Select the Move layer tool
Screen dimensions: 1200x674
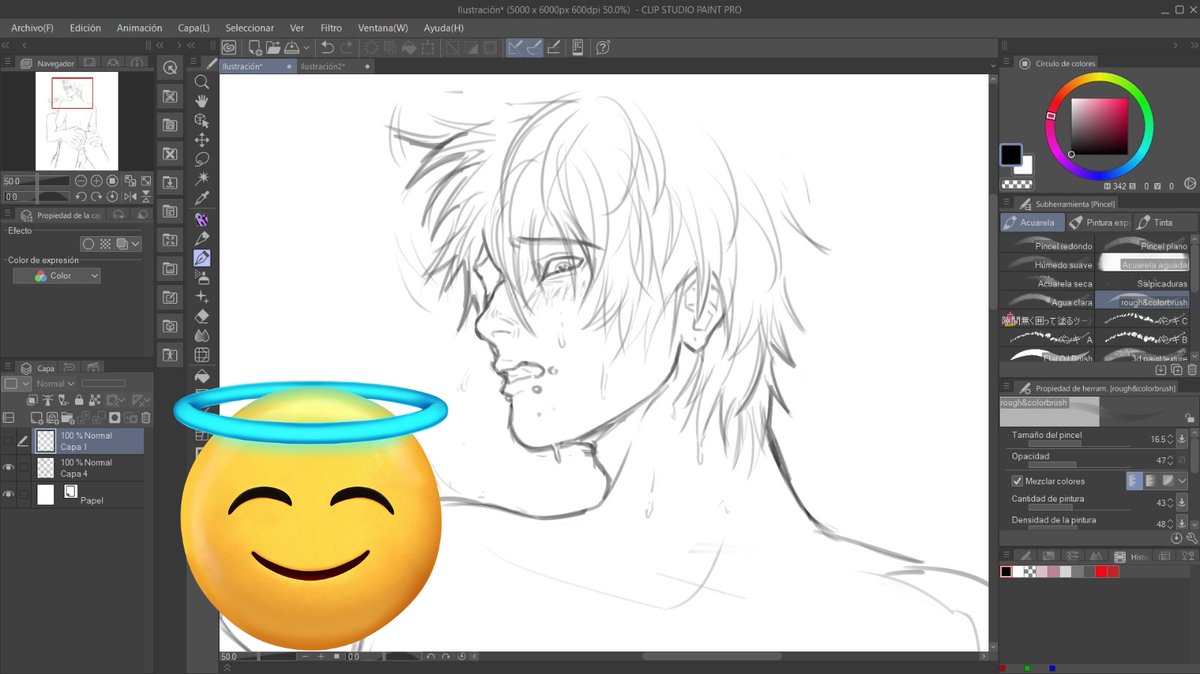202,140
